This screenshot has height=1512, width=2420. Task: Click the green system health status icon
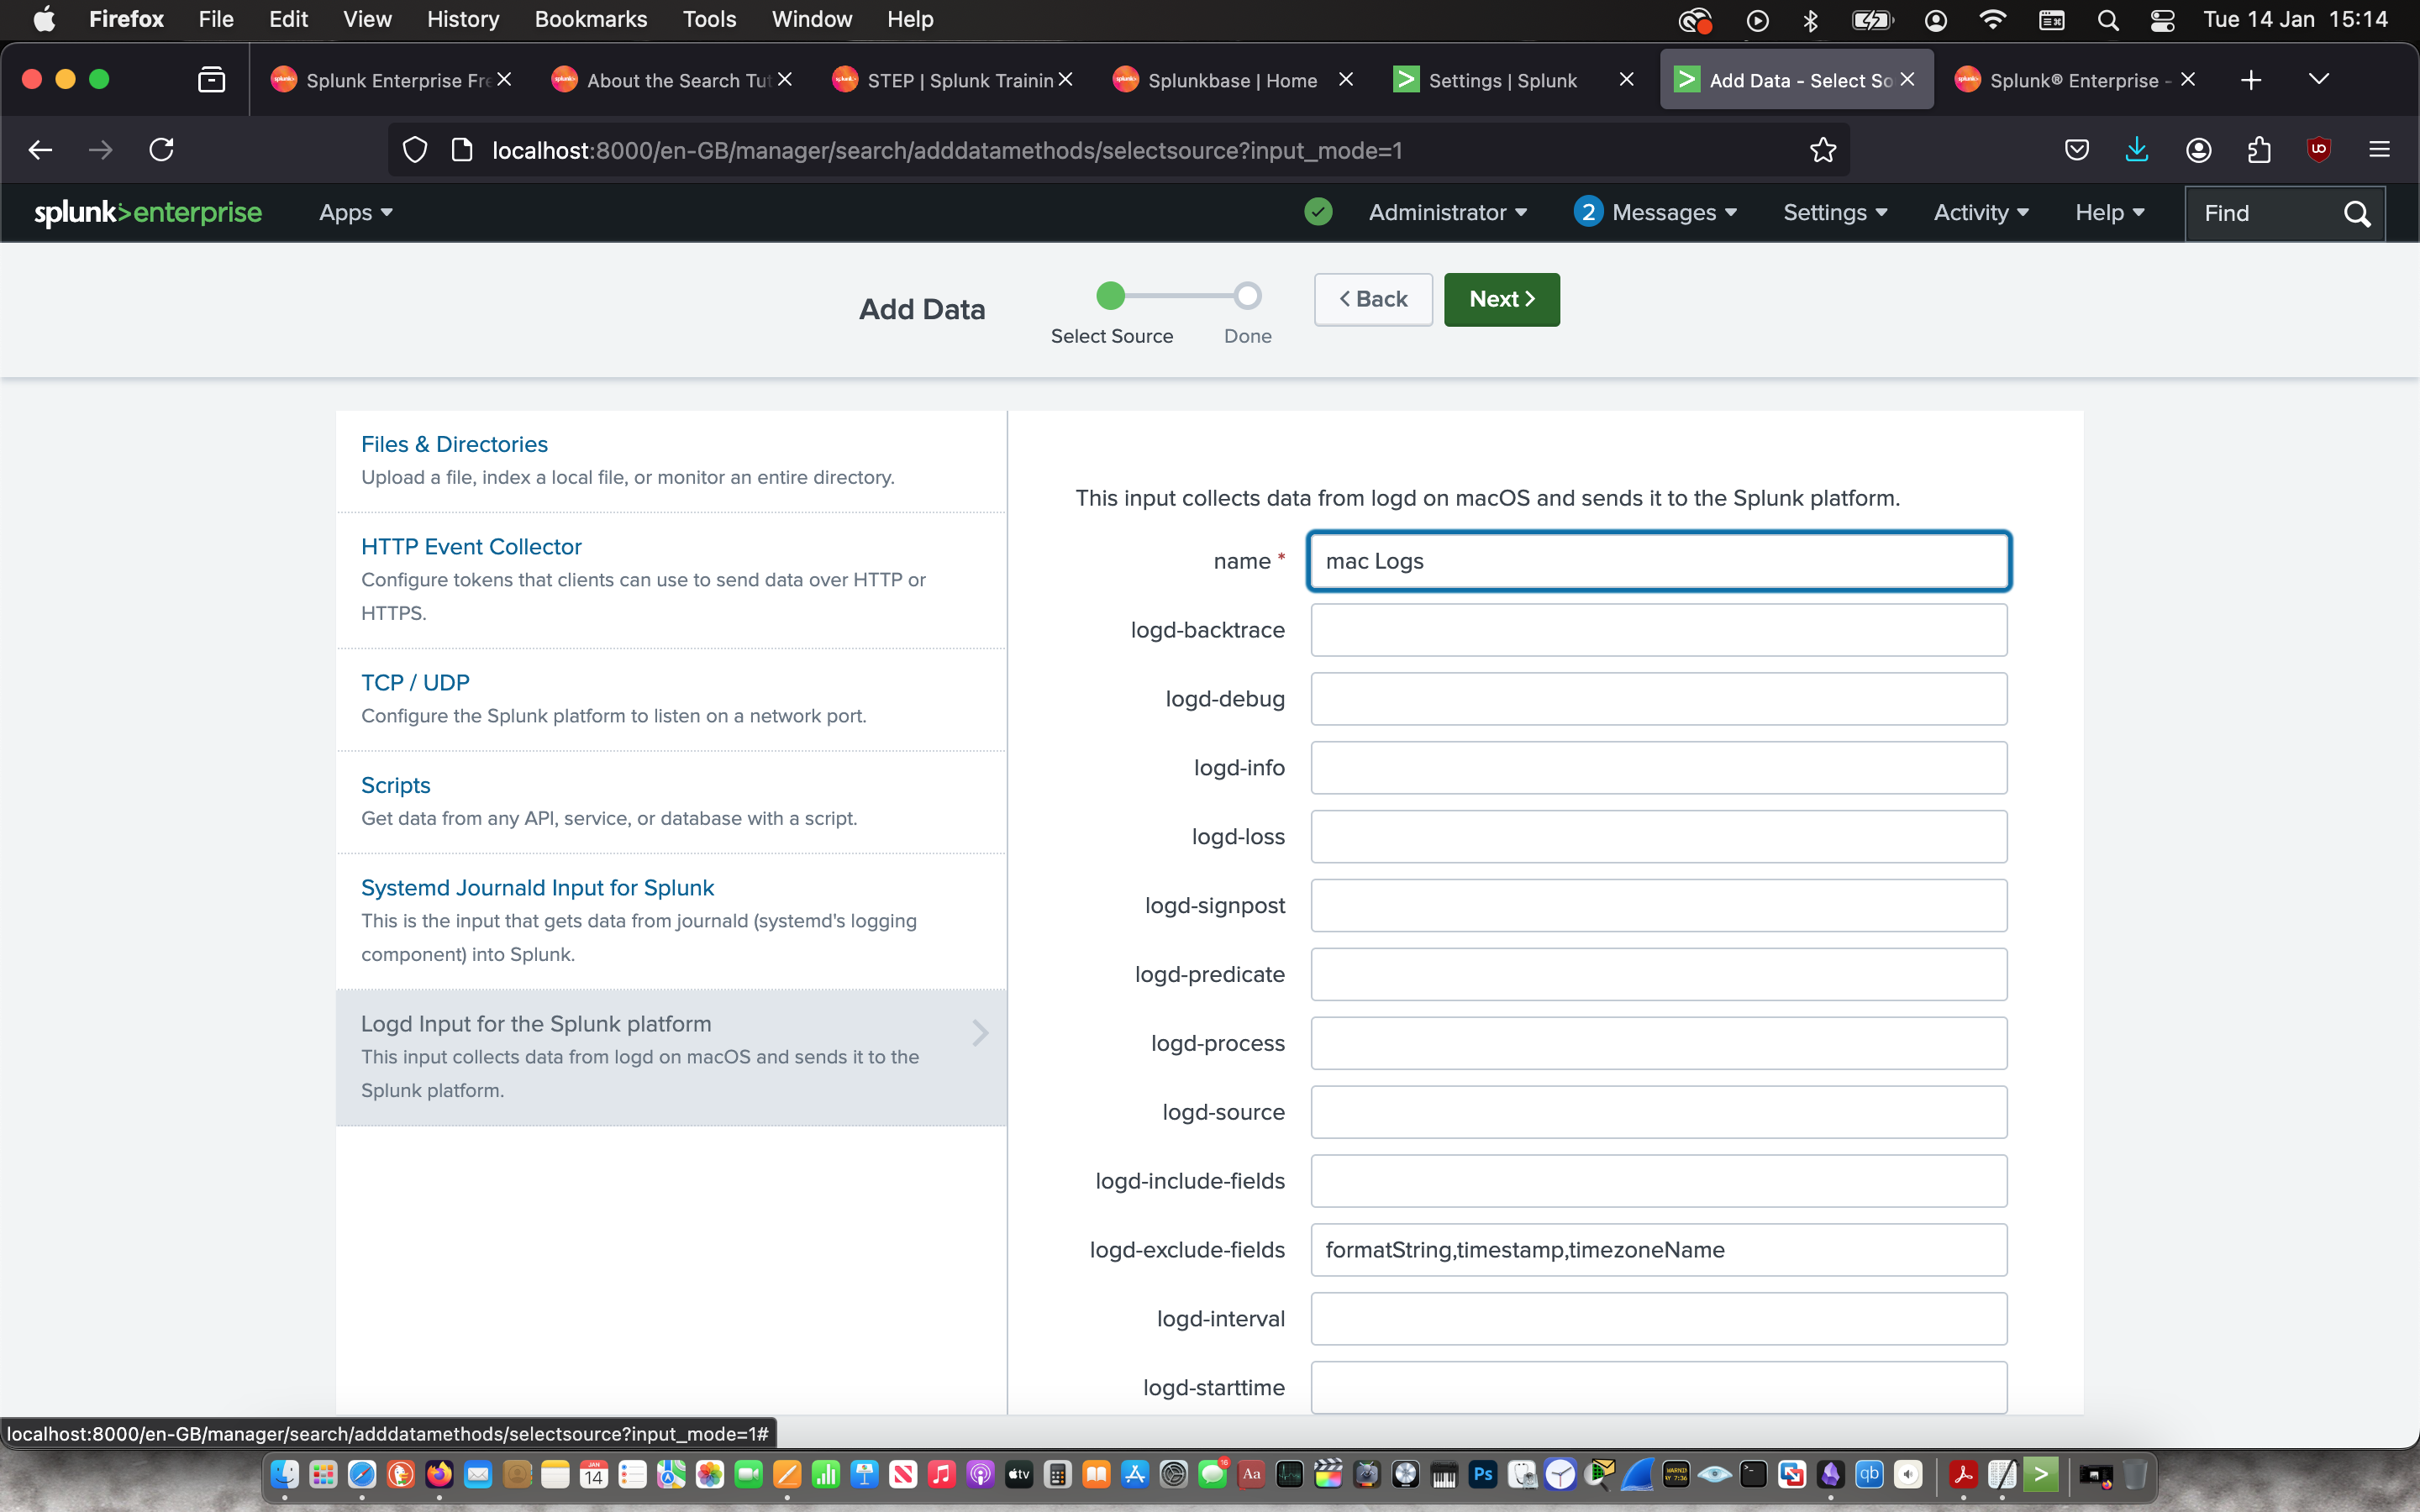click(1318, 212)
